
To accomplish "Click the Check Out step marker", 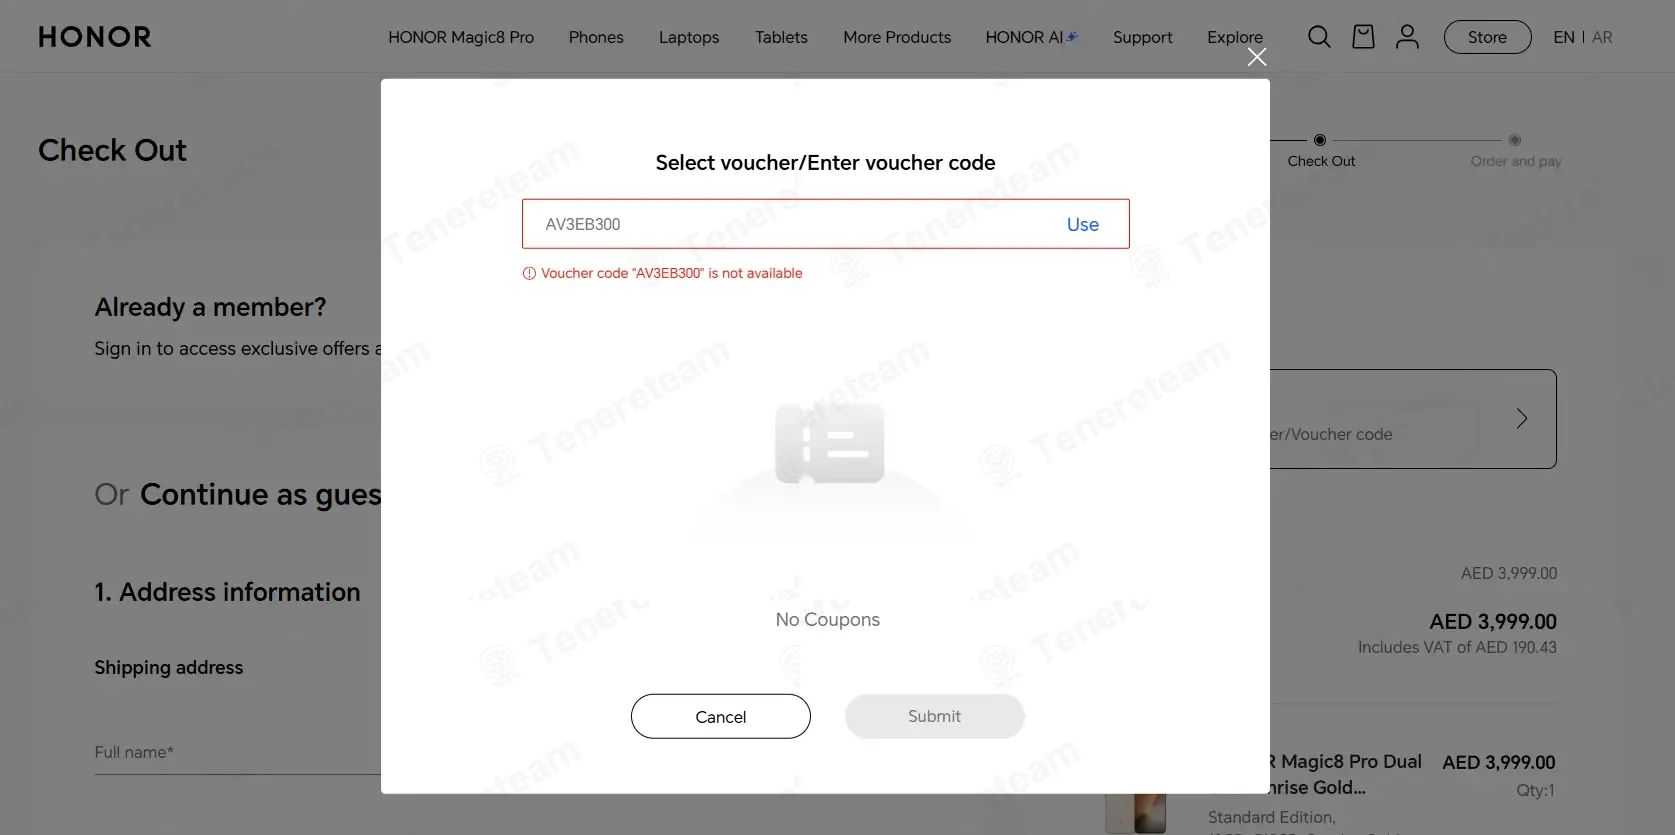I will tap(1320, 140).
